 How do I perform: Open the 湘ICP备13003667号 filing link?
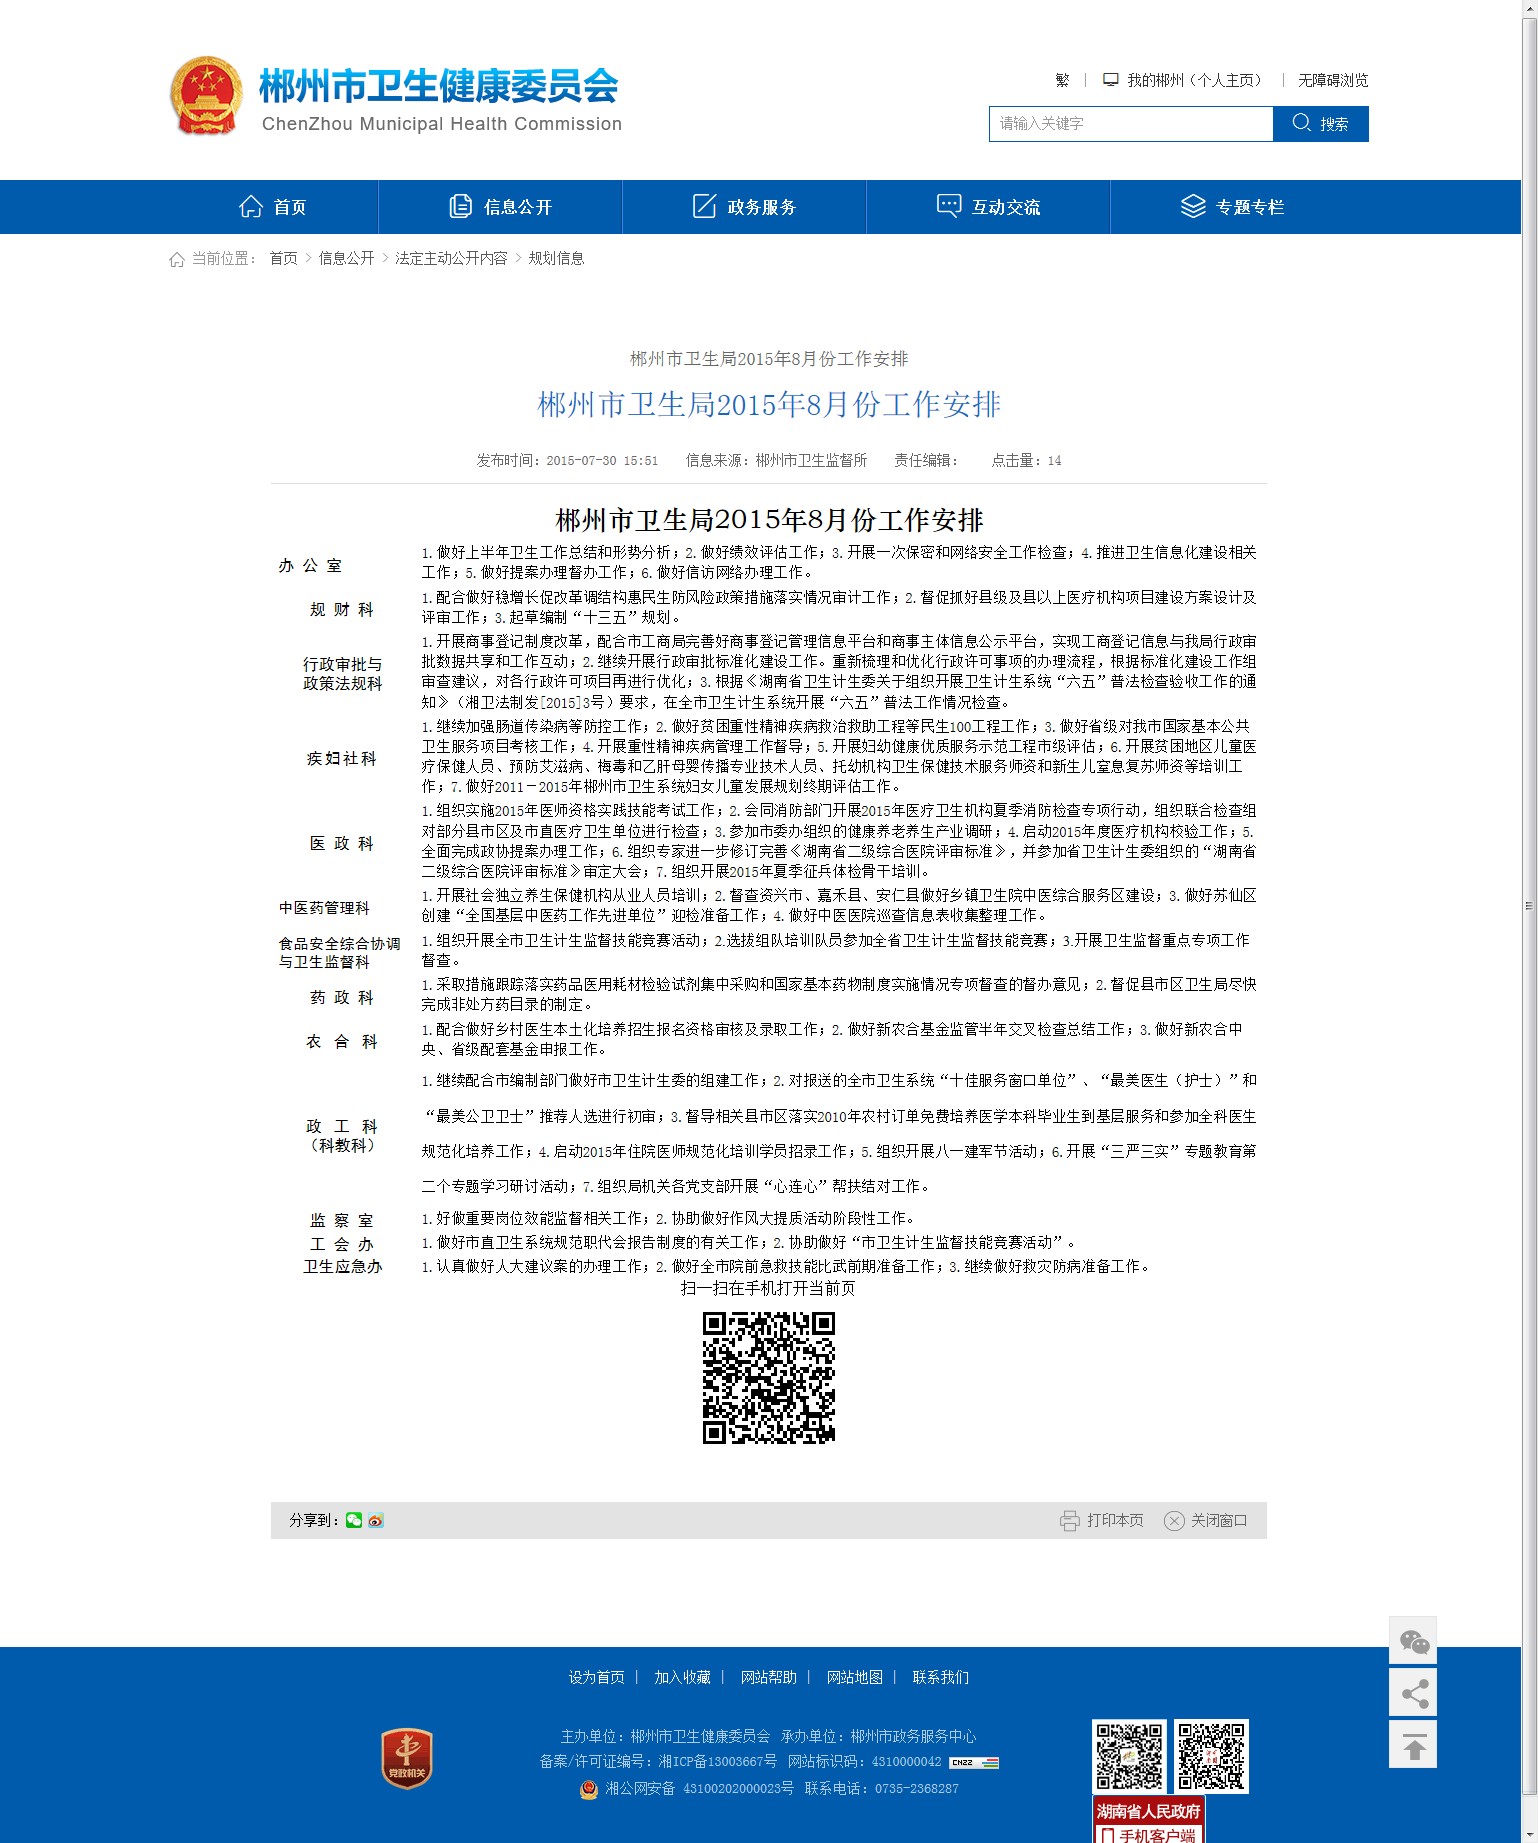pos(717,1762)
